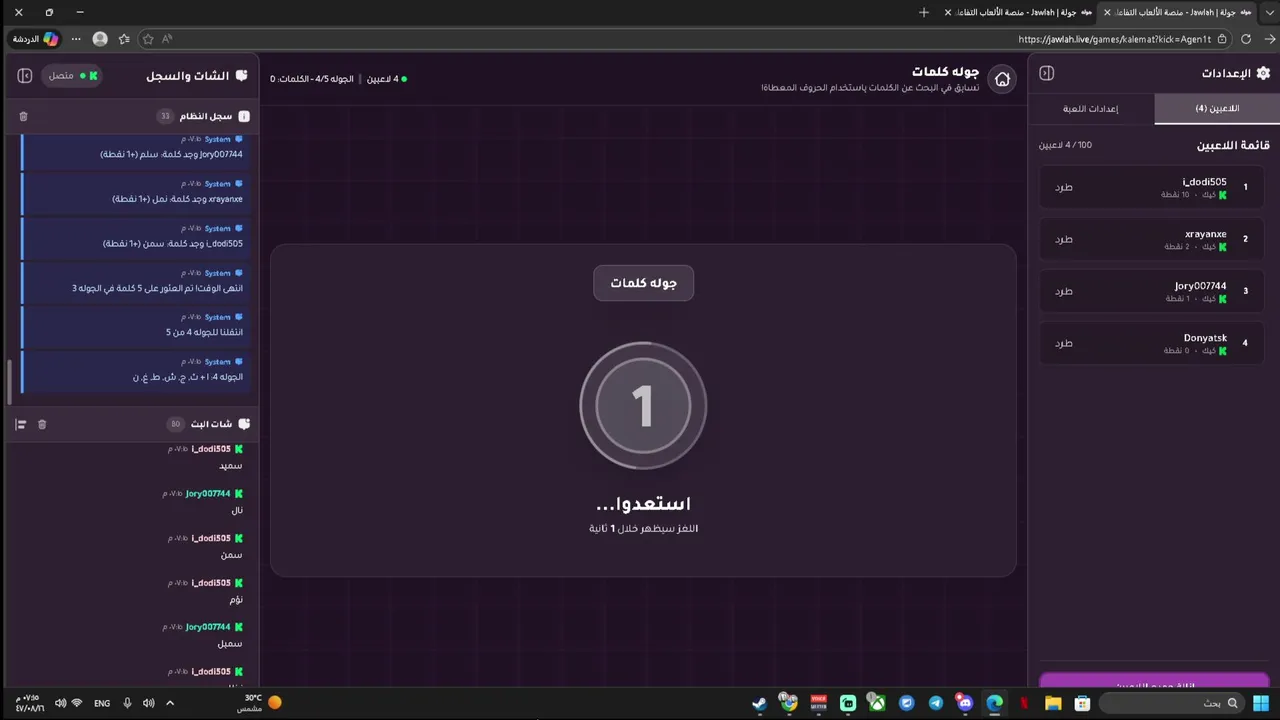The width and height of the screenshot is (1280, 720).
Task: Click the info icon beside سجل النظام
Action: tap(244, 116)
